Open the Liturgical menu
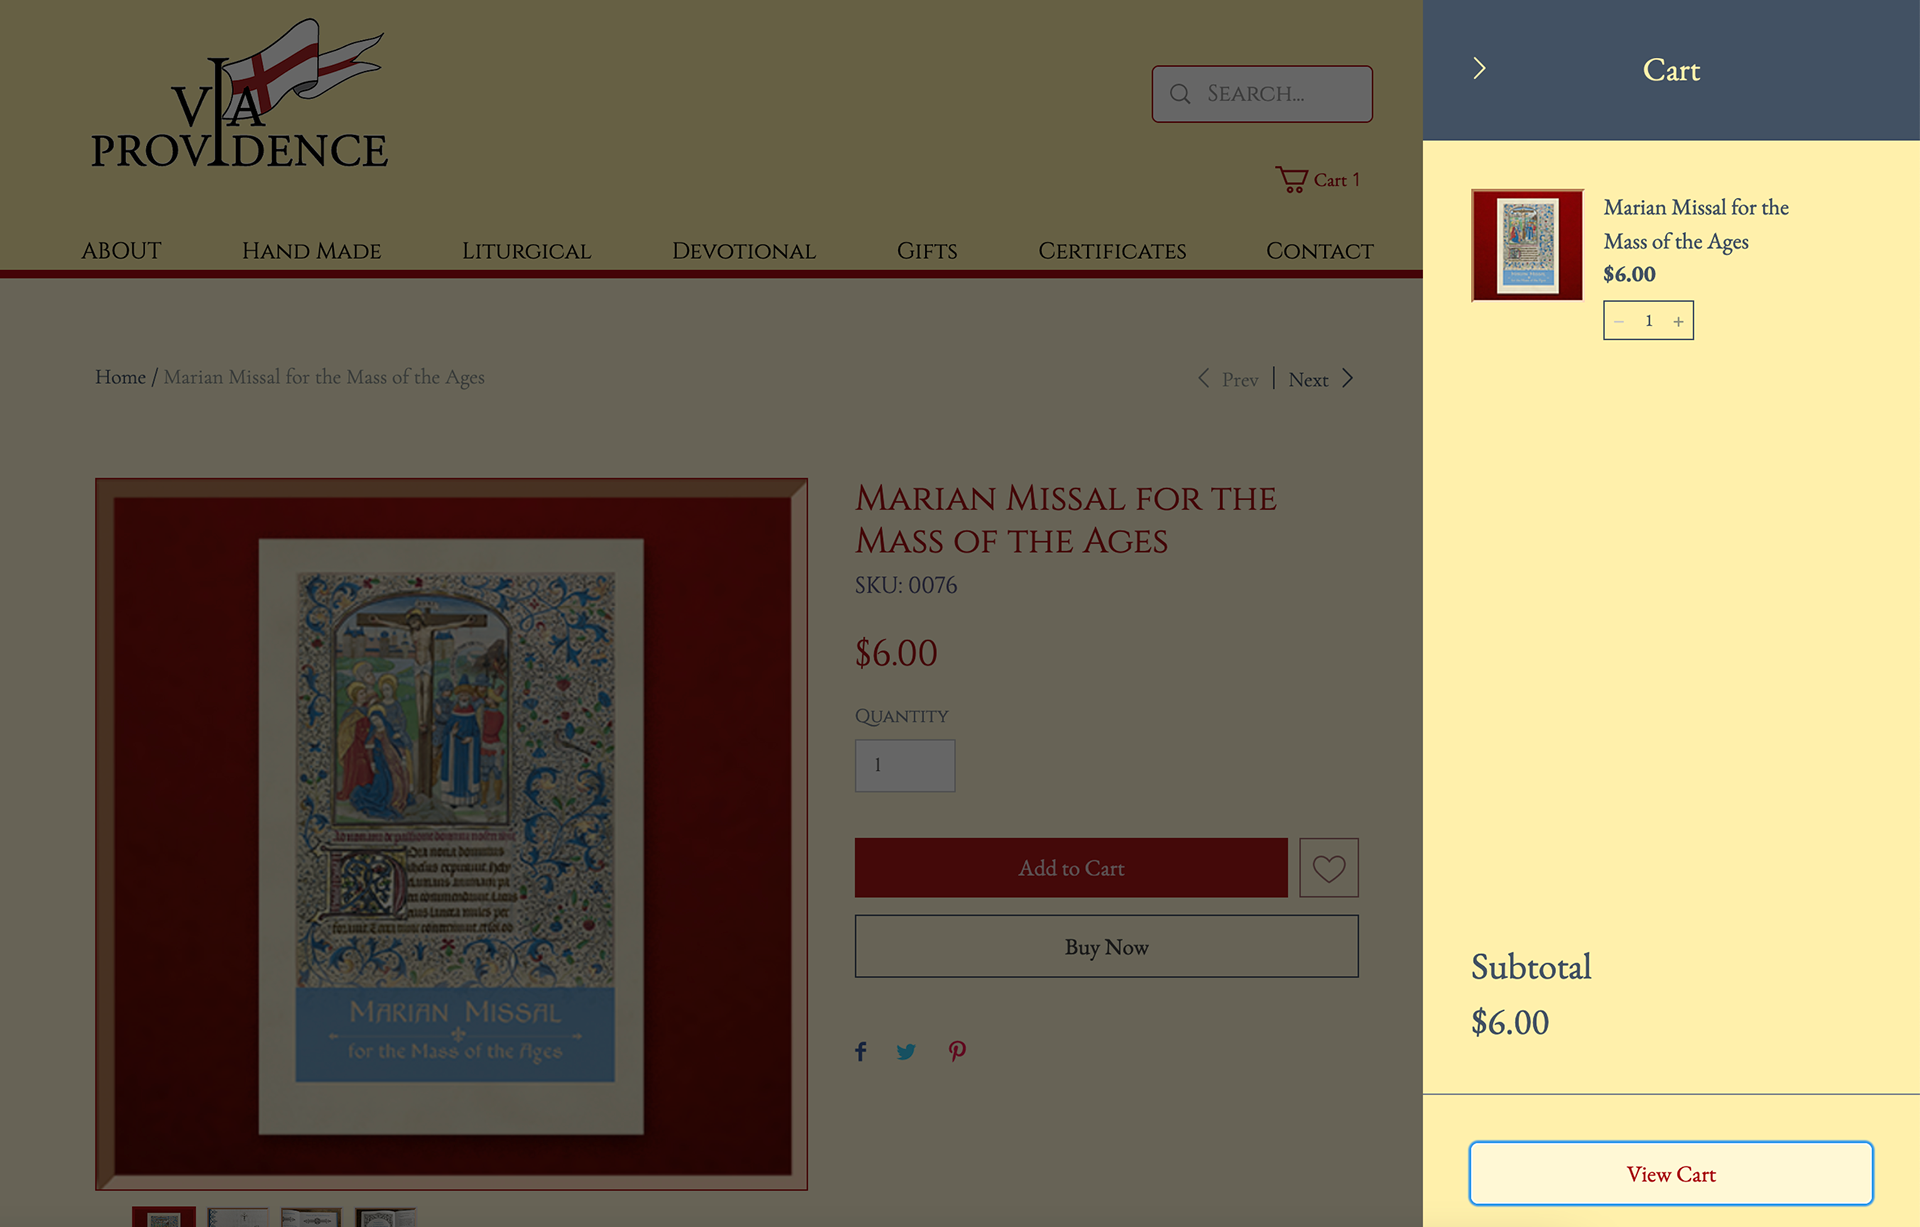1920x1227 pixels. [526, 251]
